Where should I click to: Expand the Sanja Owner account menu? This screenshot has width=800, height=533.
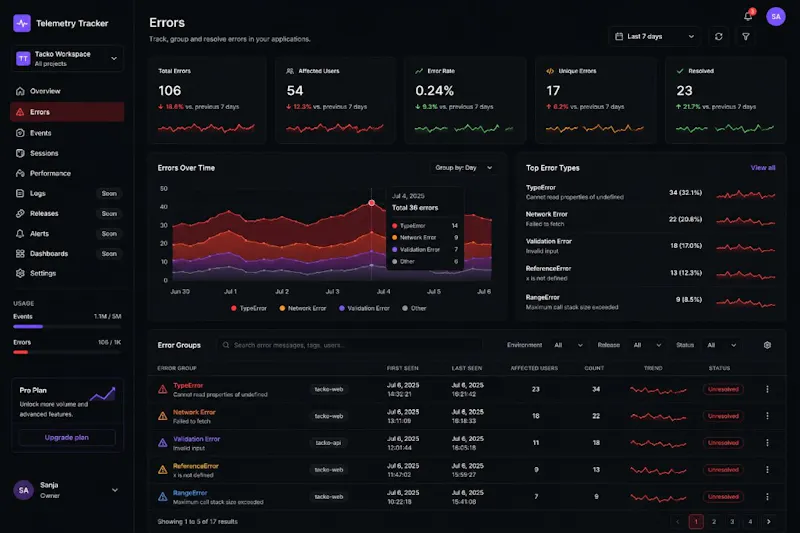[x=67, y=490]
